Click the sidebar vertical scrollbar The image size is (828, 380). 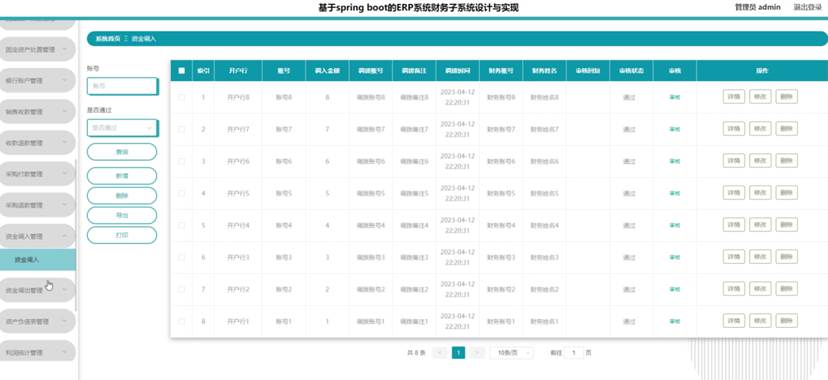(77, 235)
